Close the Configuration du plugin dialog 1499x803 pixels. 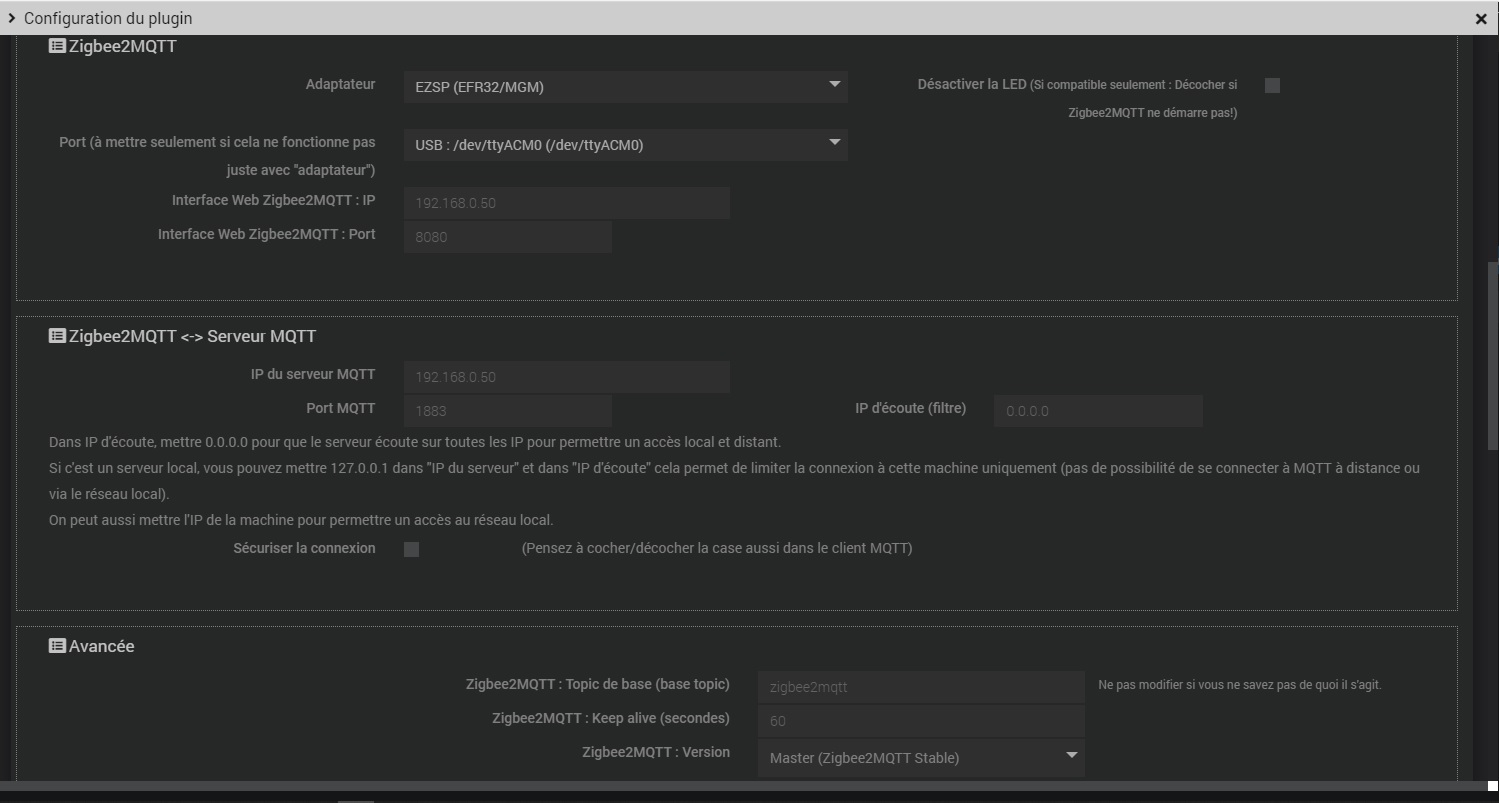[x=1481, y=18]
